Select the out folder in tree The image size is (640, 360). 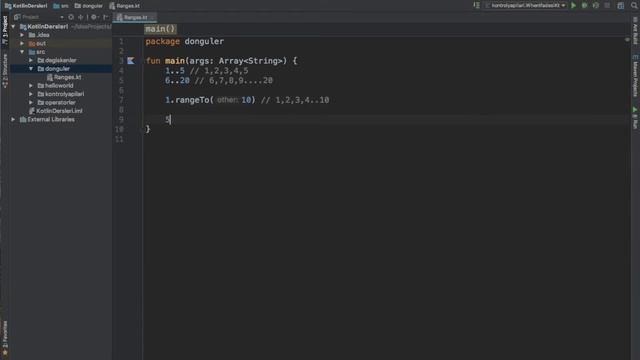tap(37, 43)
